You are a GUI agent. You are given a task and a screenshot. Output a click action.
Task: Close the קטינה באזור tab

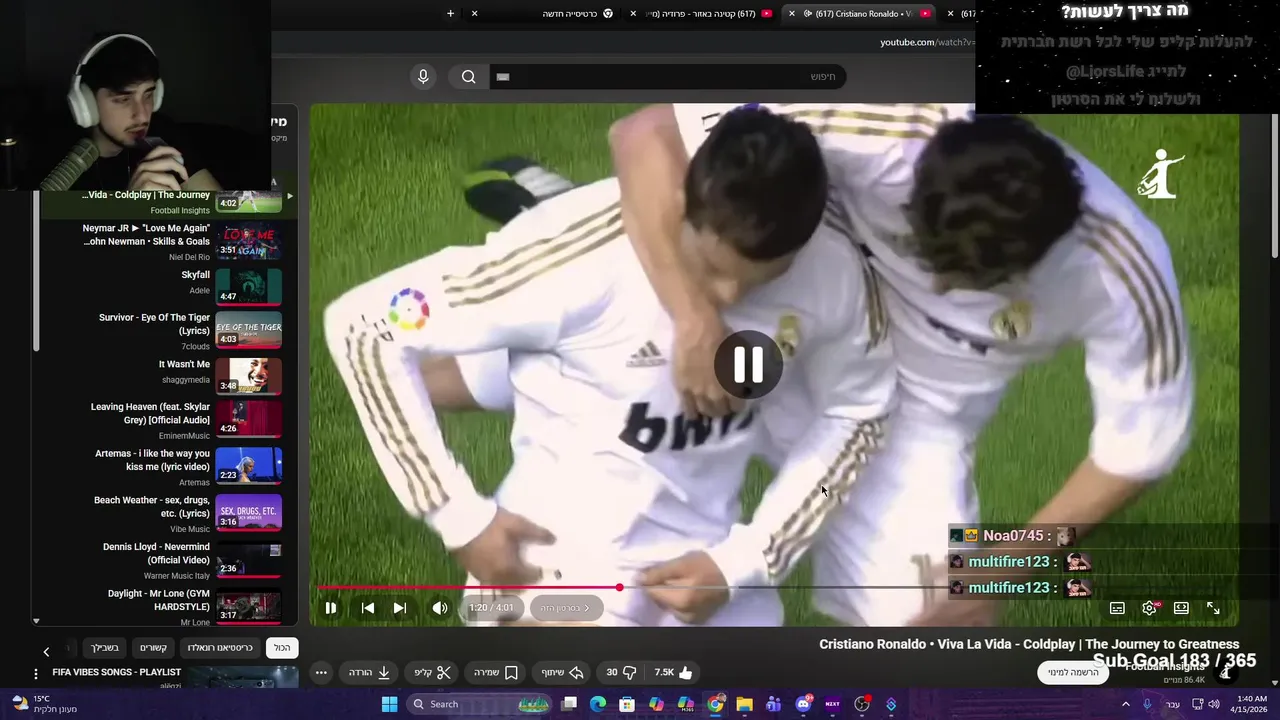(634, 14)
